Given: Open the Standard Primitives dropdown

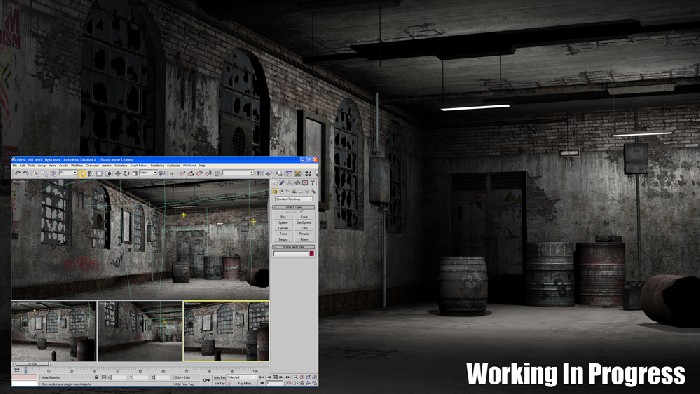Looking at the screenshot, I should pyautogui.click(x=294, y=199).
